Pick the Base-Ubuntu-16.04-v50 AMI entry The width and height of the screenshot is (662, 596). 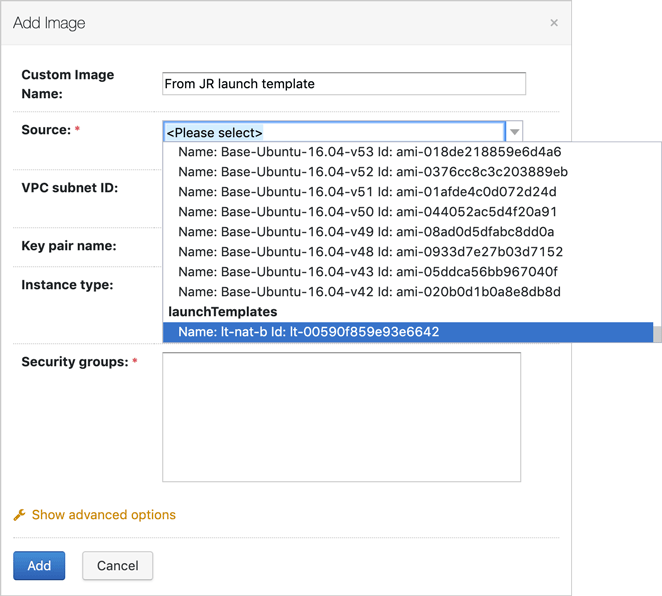click(x=367, y=212)
